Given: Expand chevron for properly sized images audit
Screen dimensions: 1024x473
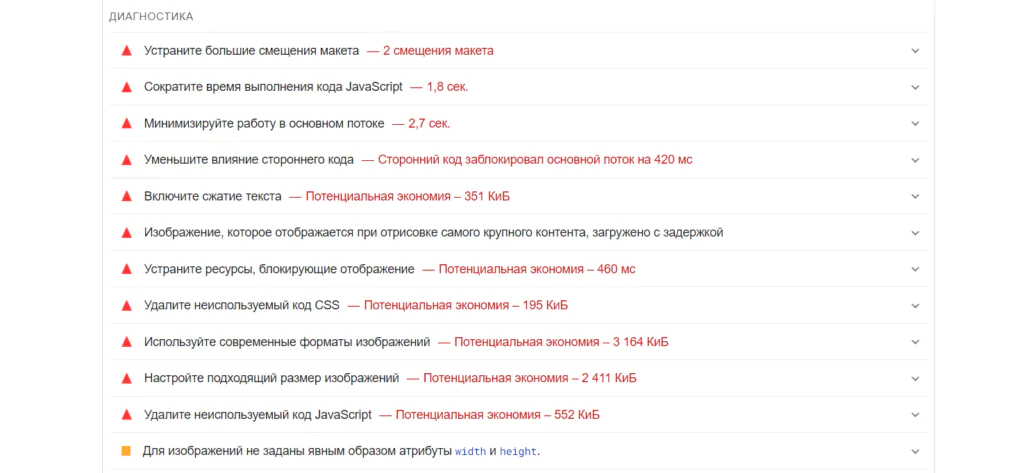Looking at the screenshot, I should click(x=915, y=378).
